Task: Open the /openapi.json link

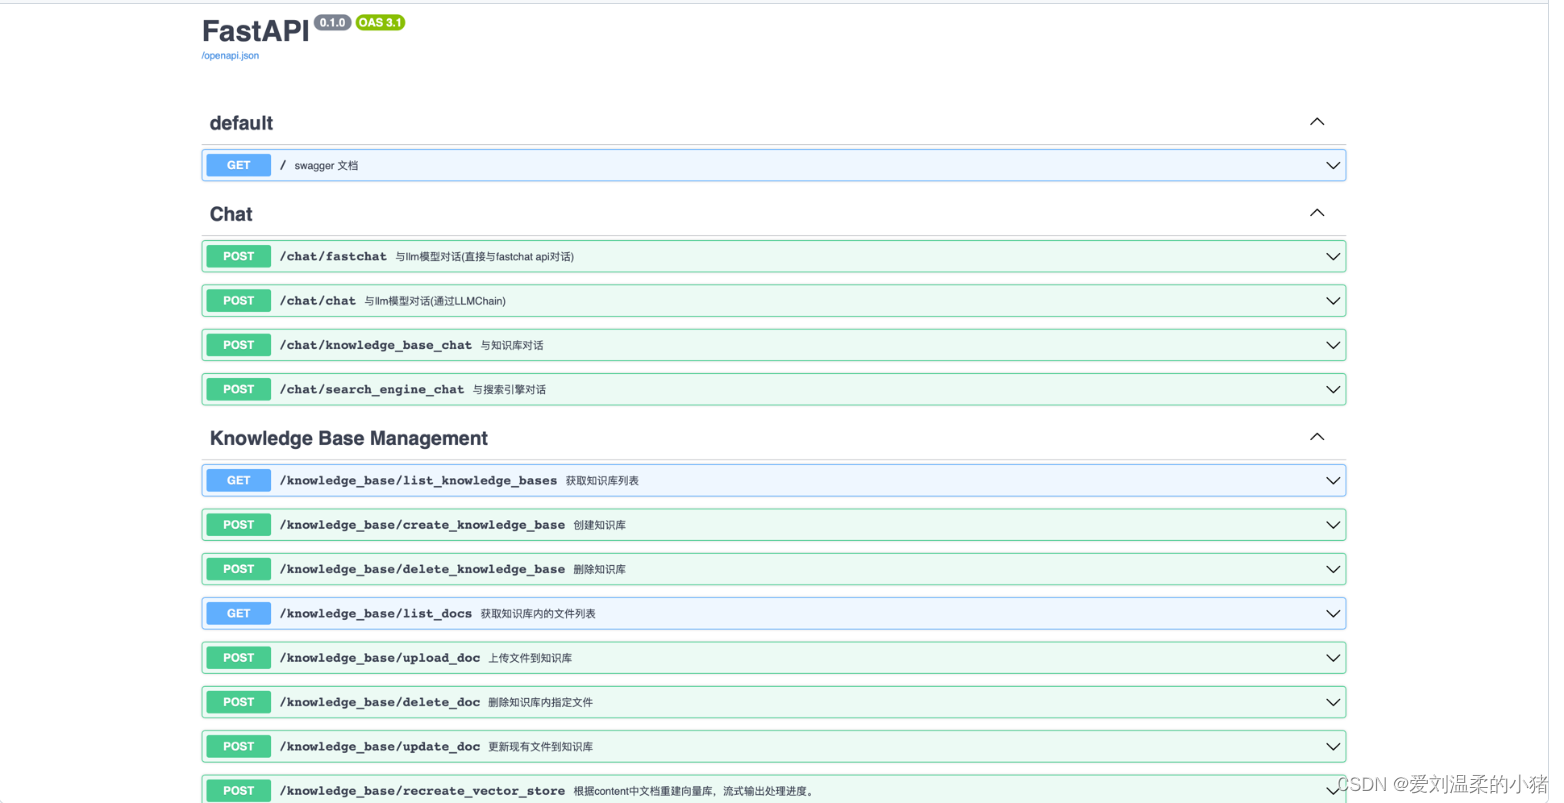Action: pyautogui.click(x=230, y=56)
